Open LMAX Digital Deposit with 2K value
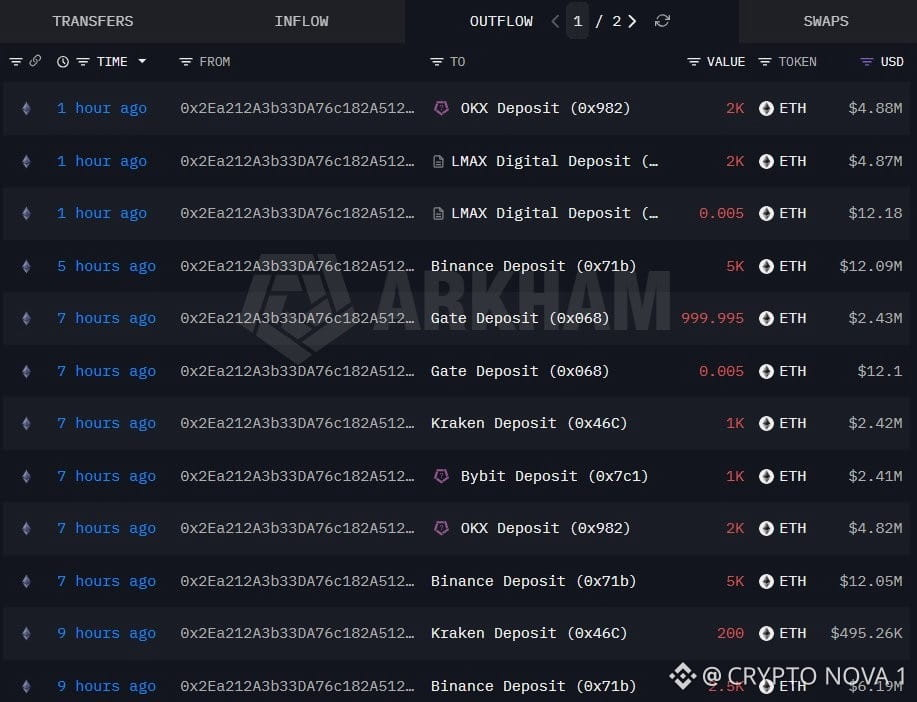The height and width of the screenshot is (702, 917). tap(554, 161)
